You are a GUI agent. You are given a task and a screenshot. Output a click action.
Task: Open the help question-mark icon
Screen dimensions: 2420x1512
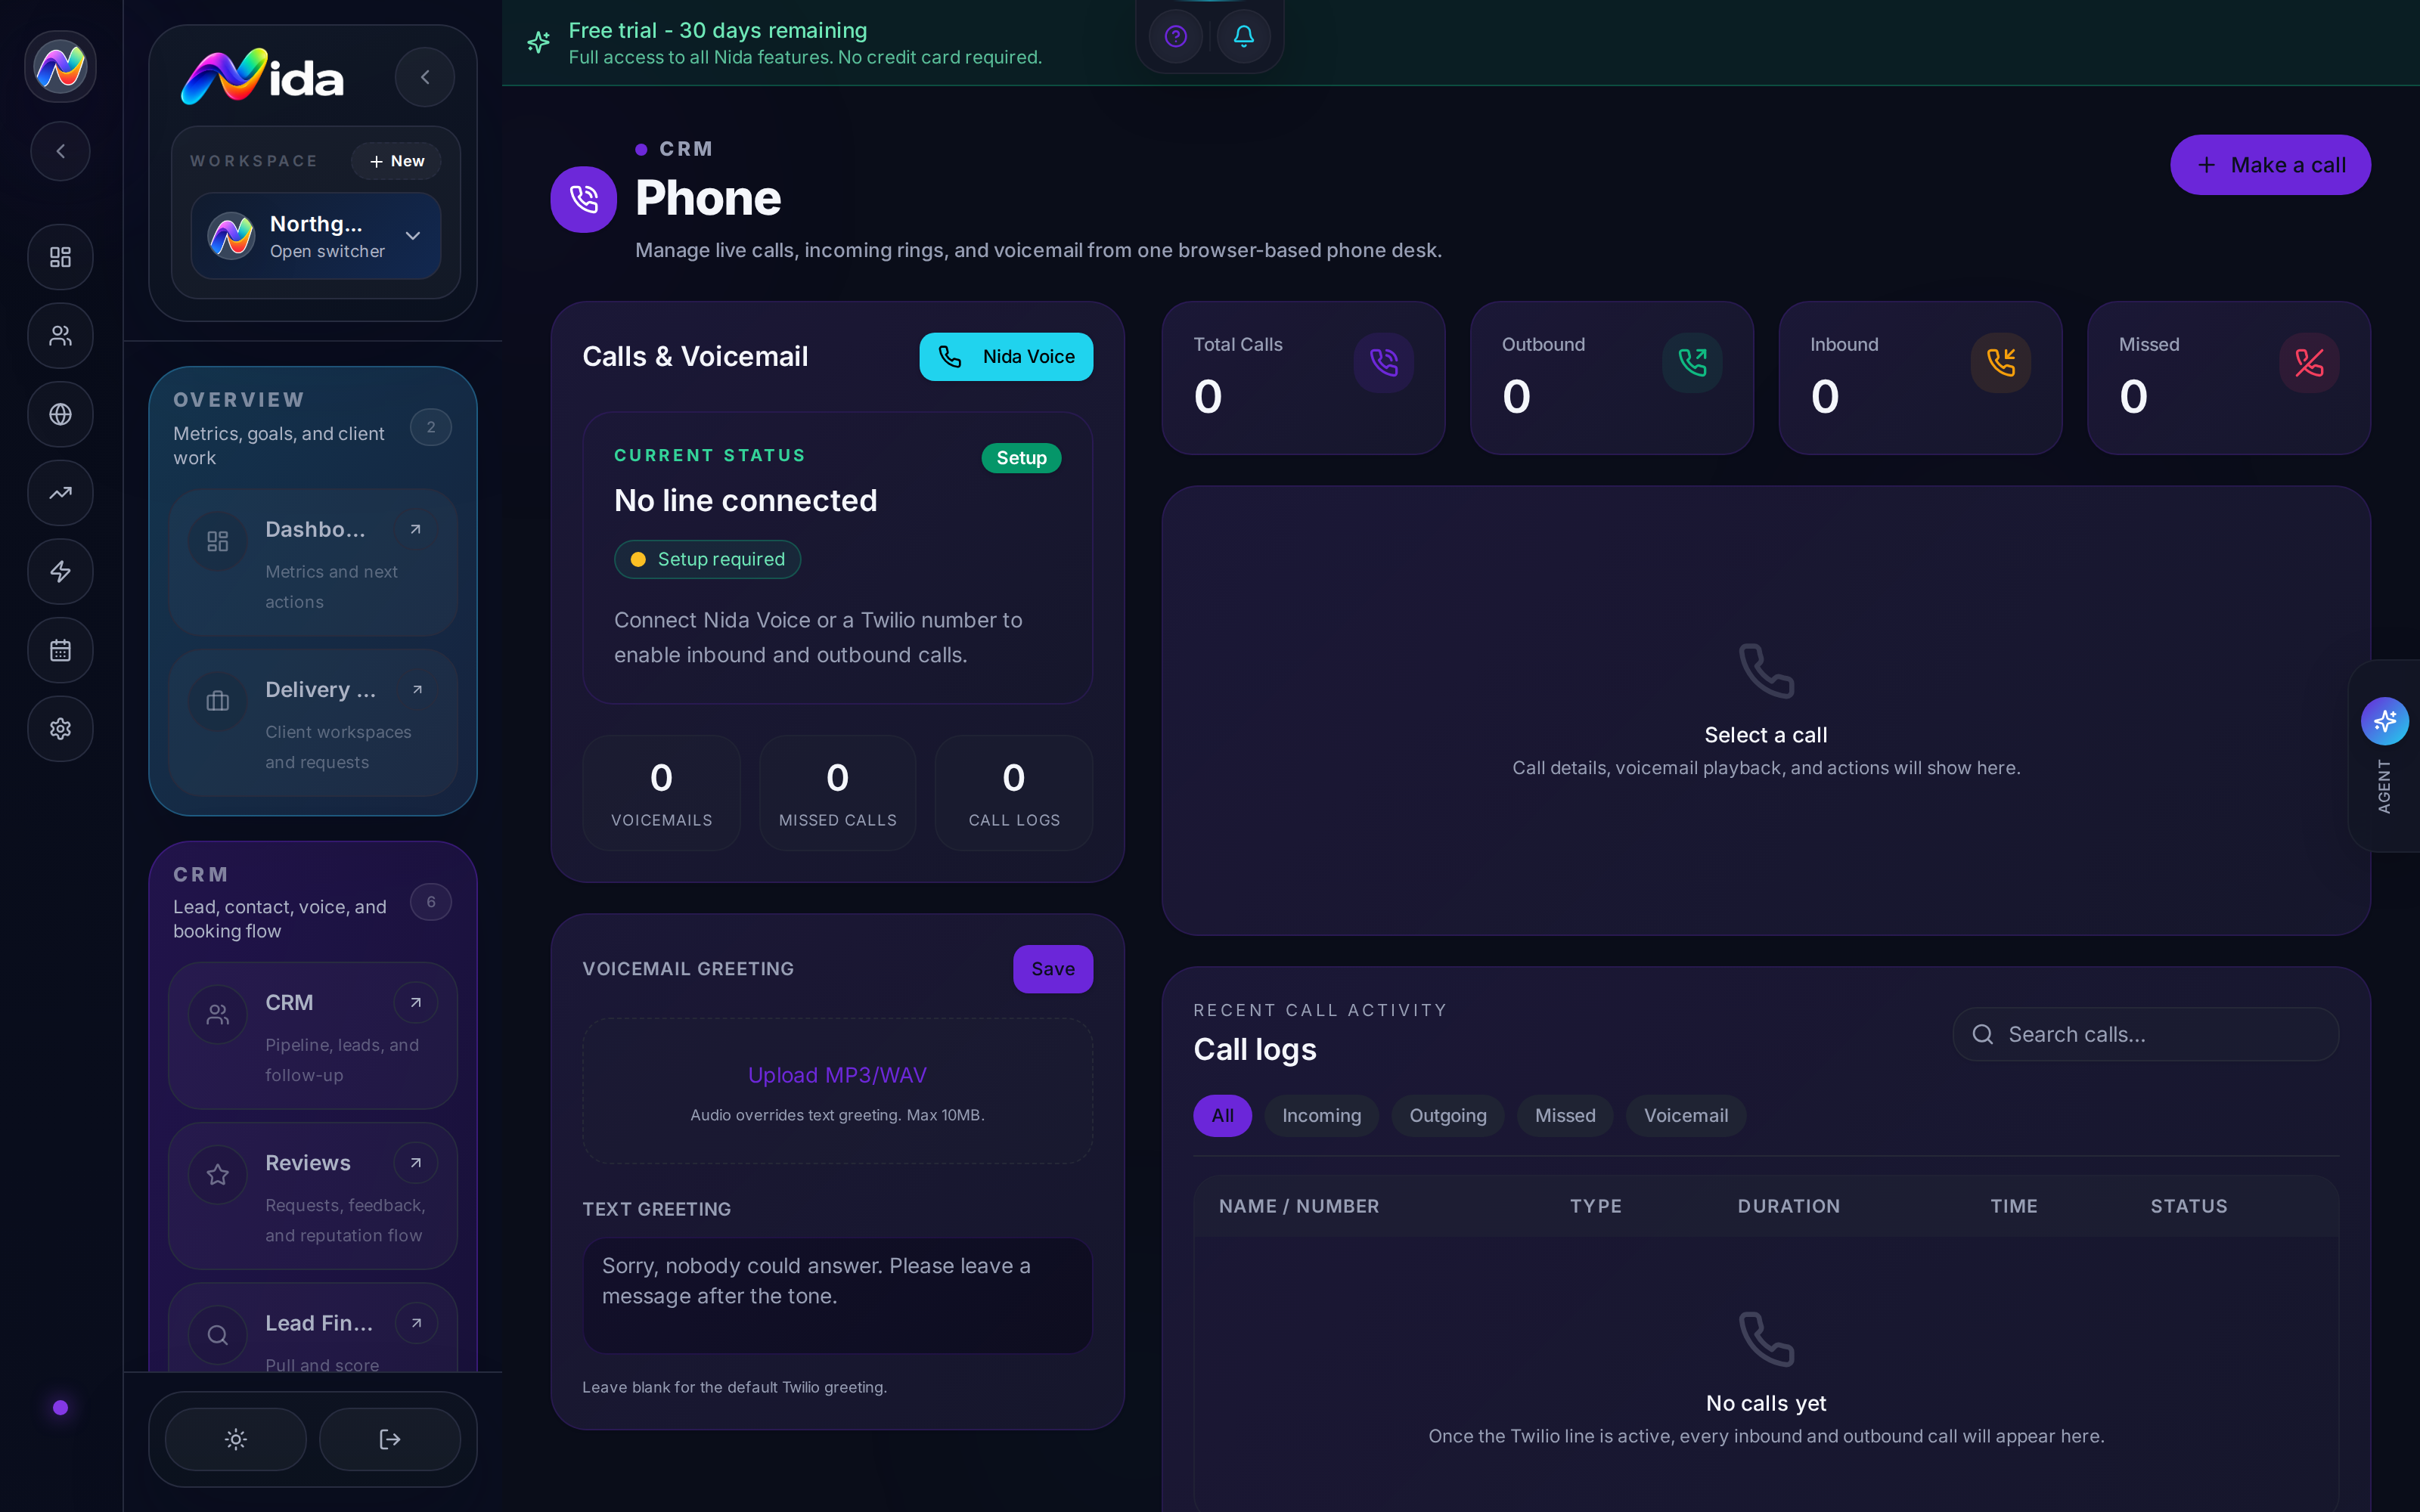1176,37
